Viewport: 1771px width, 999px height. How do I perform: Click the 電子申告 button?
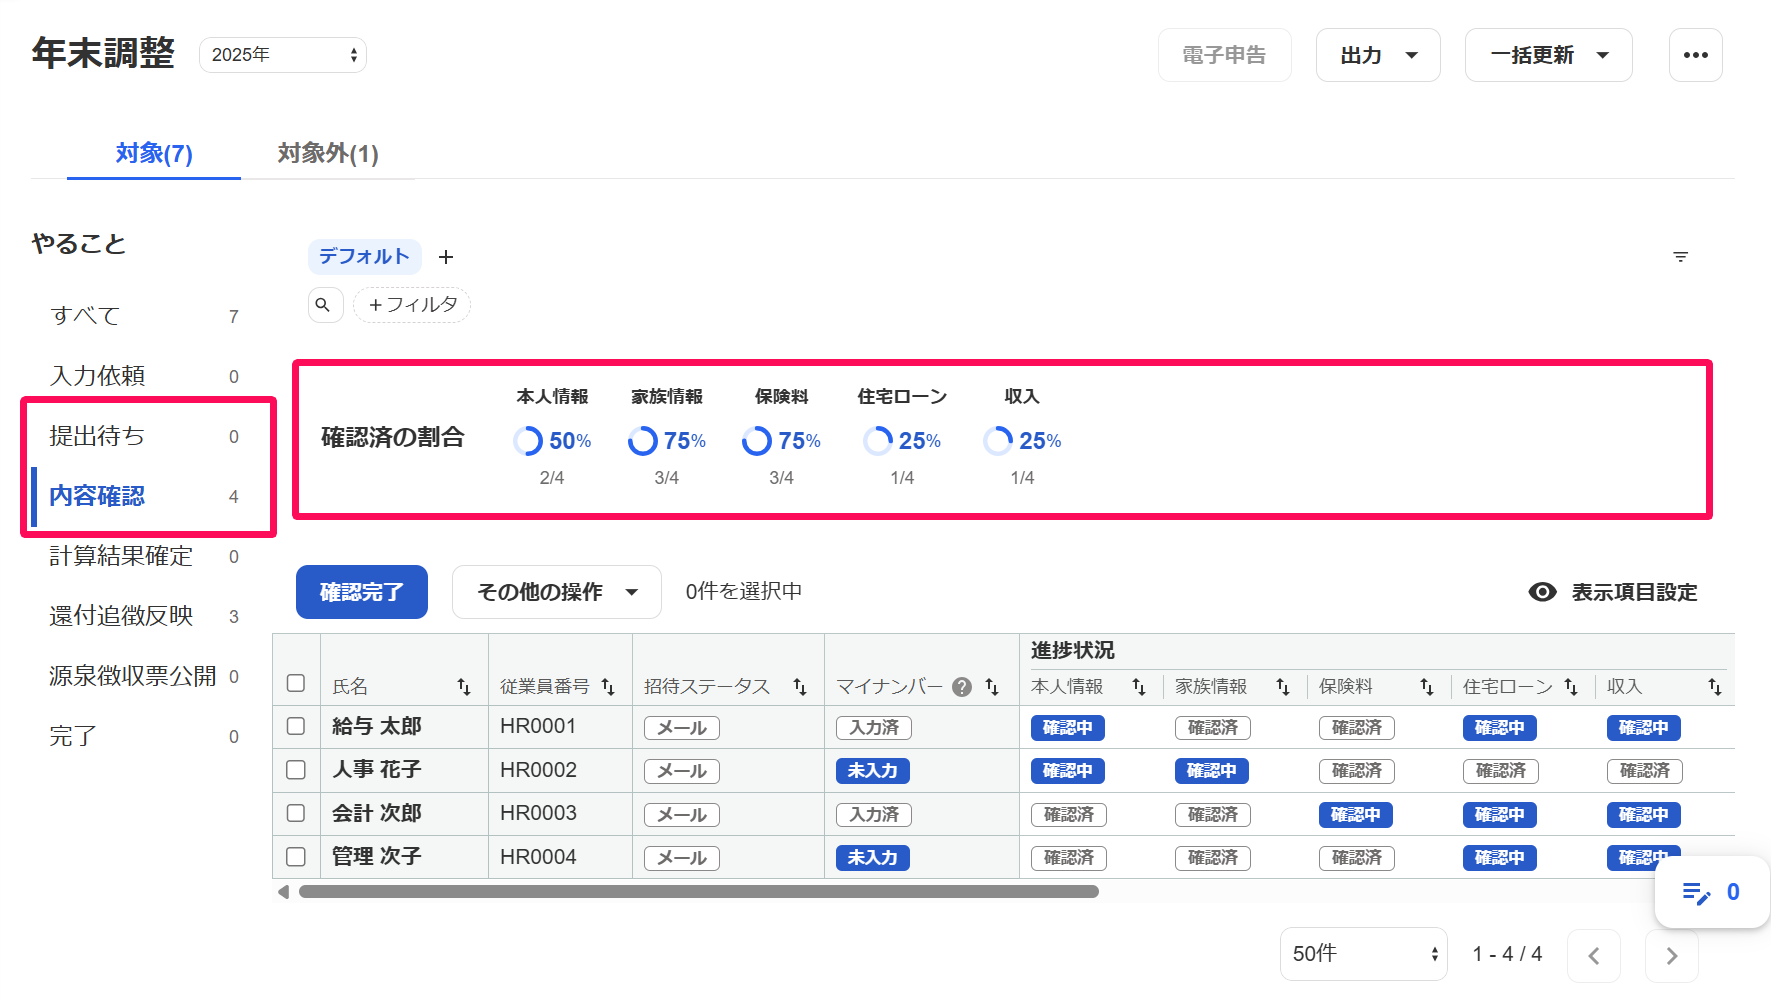(1224, 55)
